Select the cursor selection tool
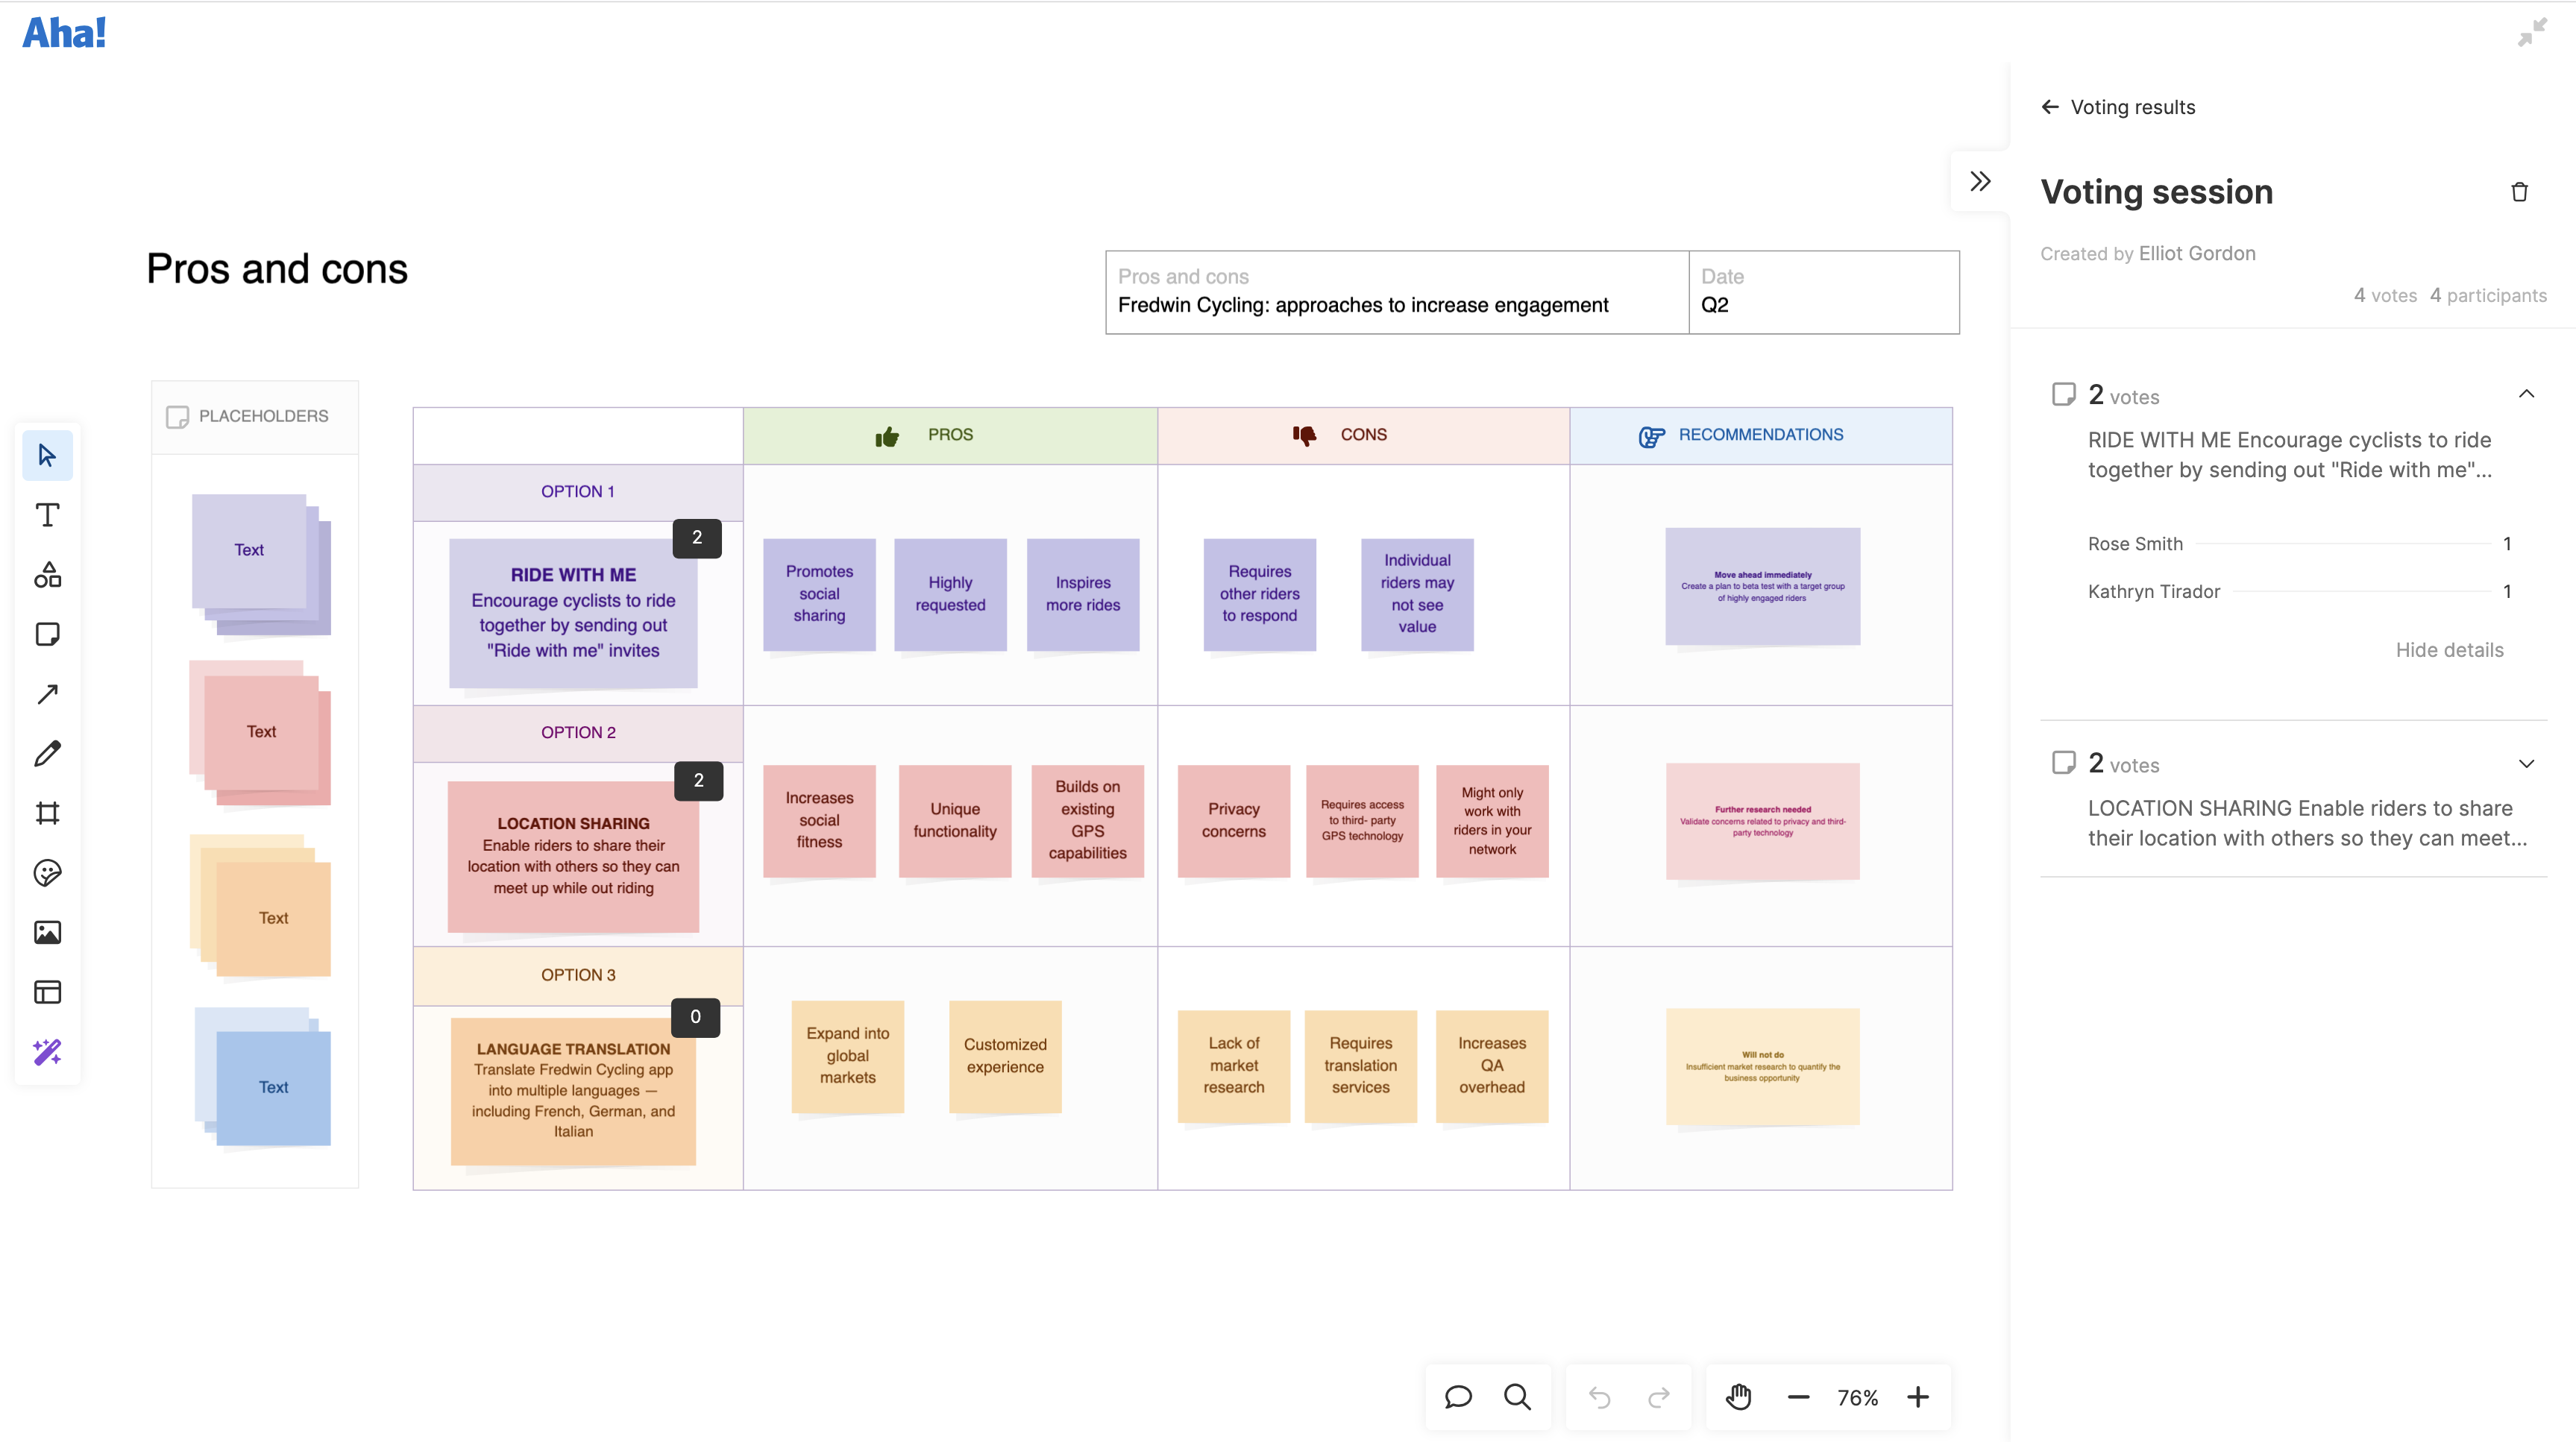Image resolution: width=2576 pixels, height=1442 pixels. click(47, 454)
